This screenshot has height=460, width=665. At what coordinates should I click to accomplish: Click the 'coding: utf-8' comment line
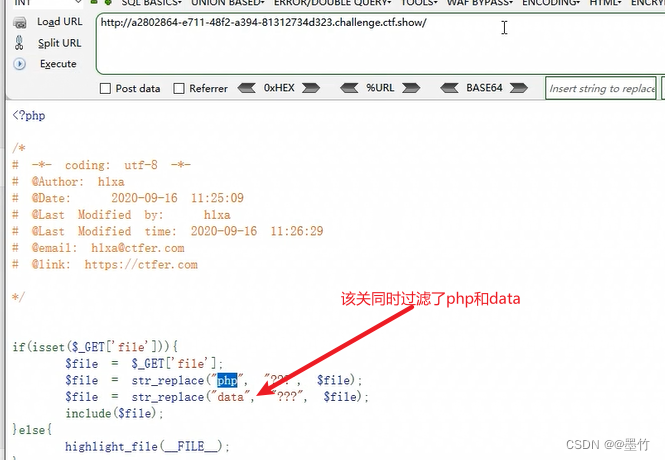(x=102, y=165)
